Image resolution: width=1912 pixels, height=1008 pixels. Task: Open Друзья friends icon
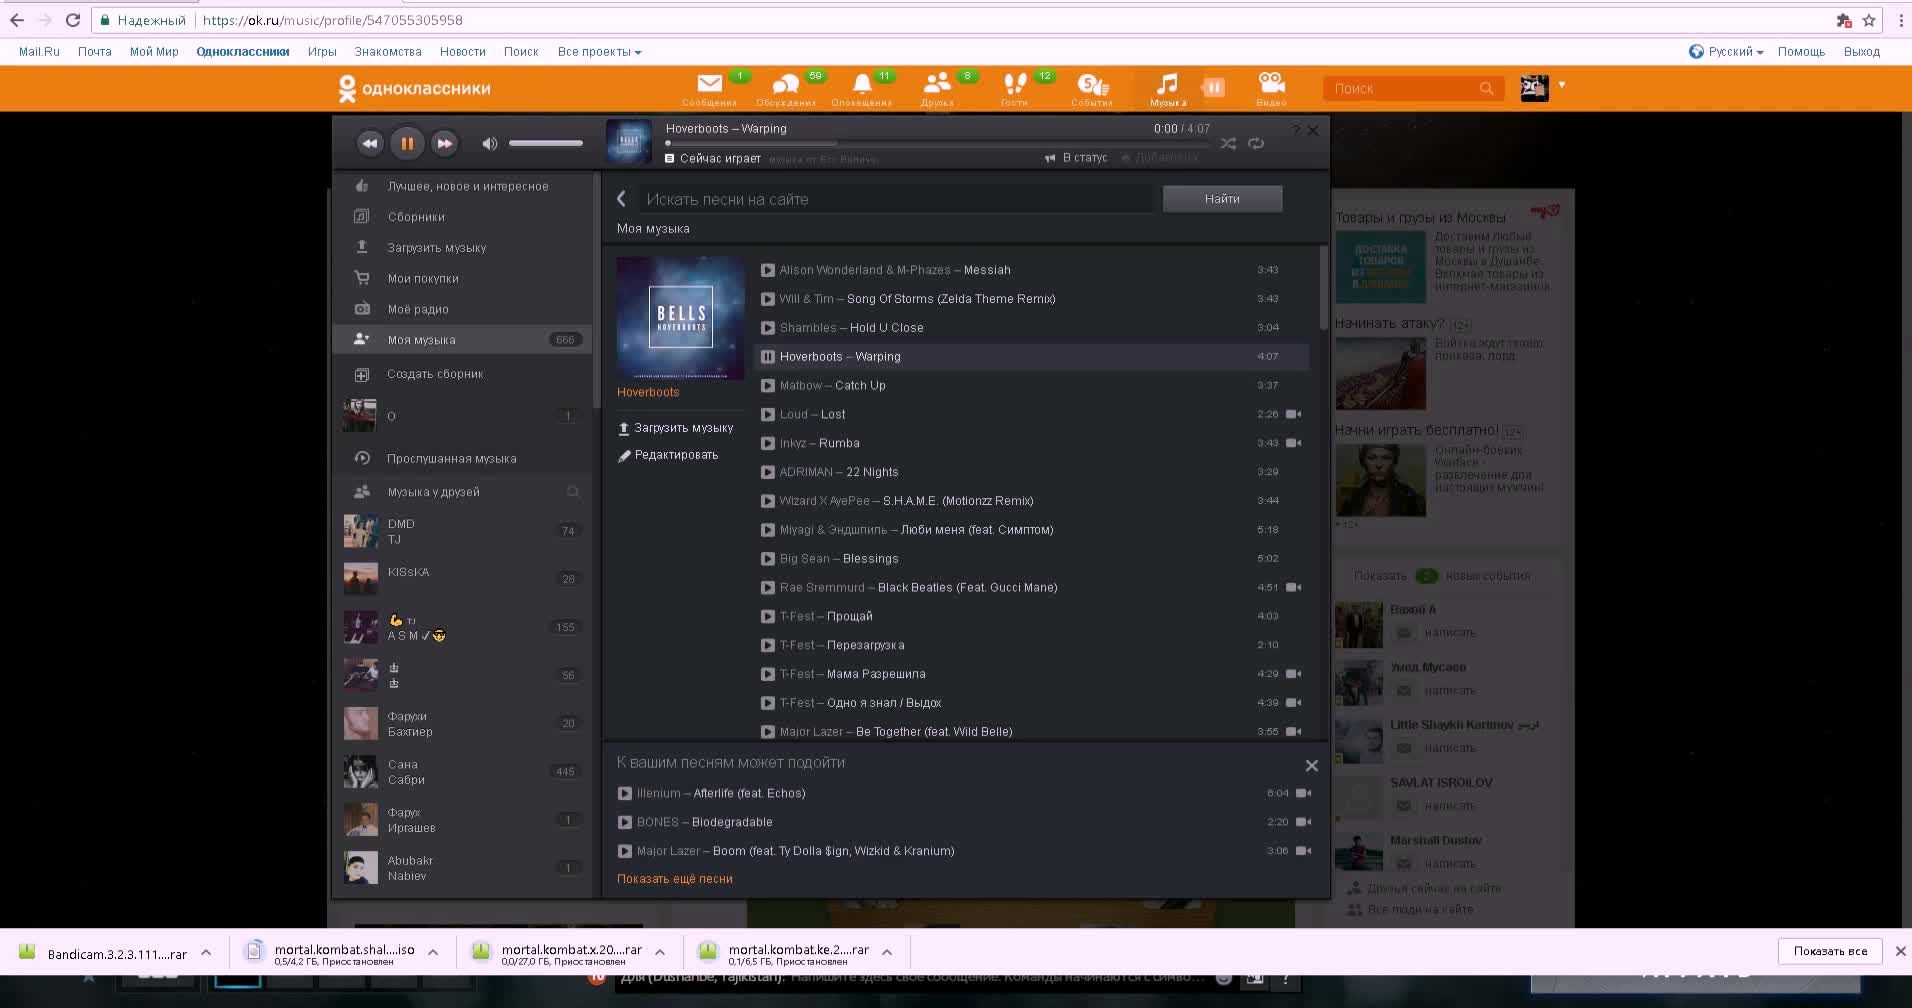937,84
